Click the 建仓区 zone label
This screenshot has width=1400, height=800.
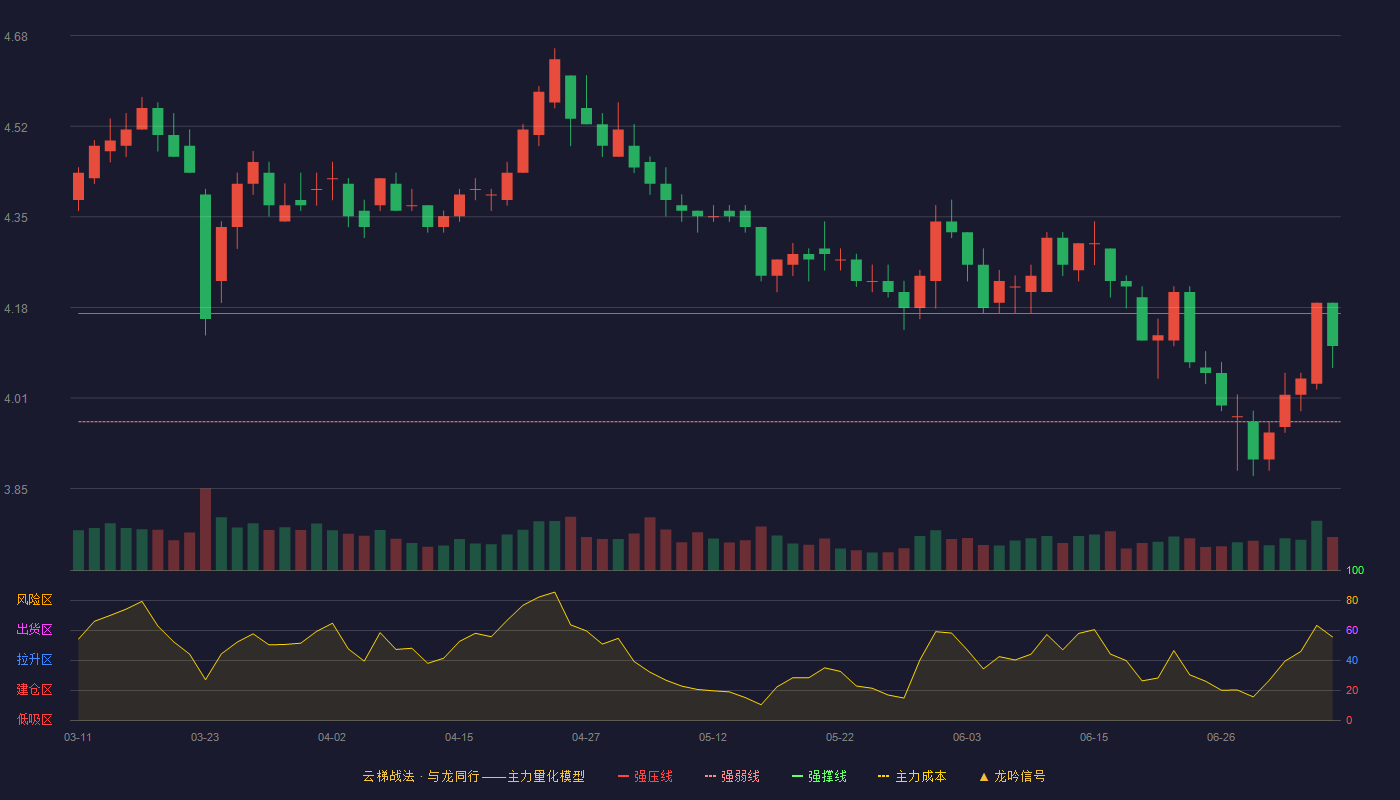[34, 690]
